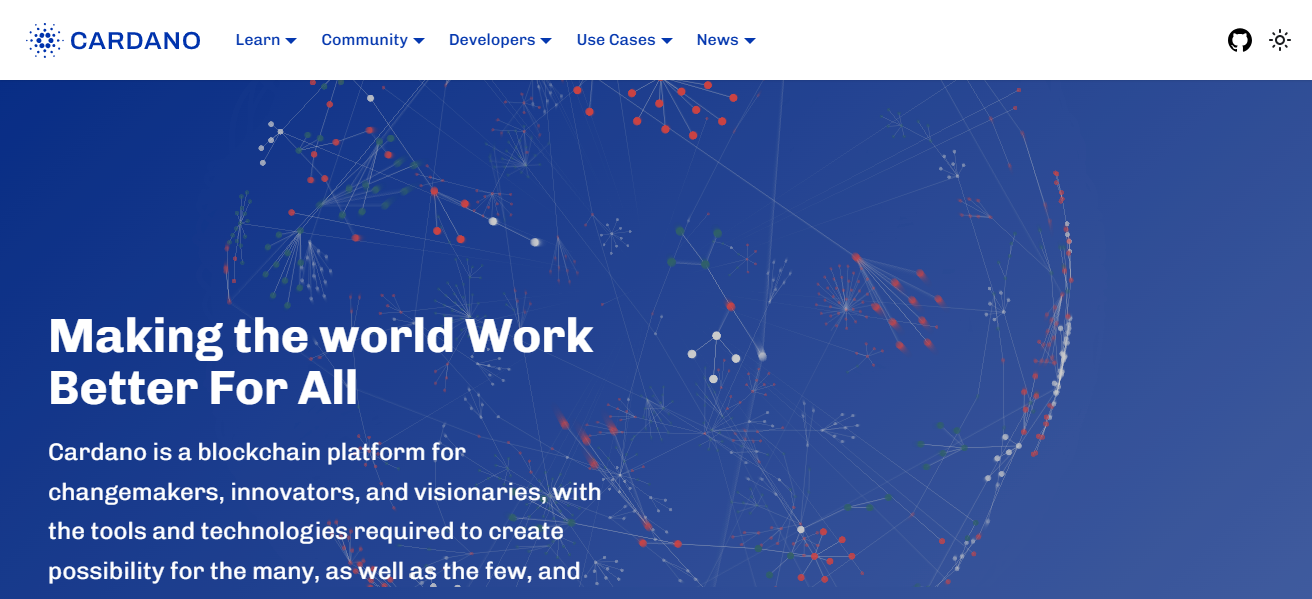This screenshot has height=599, width=1312.
Task: Expand the Use Cases dropdown menu
Action: (x=615, y=40)
